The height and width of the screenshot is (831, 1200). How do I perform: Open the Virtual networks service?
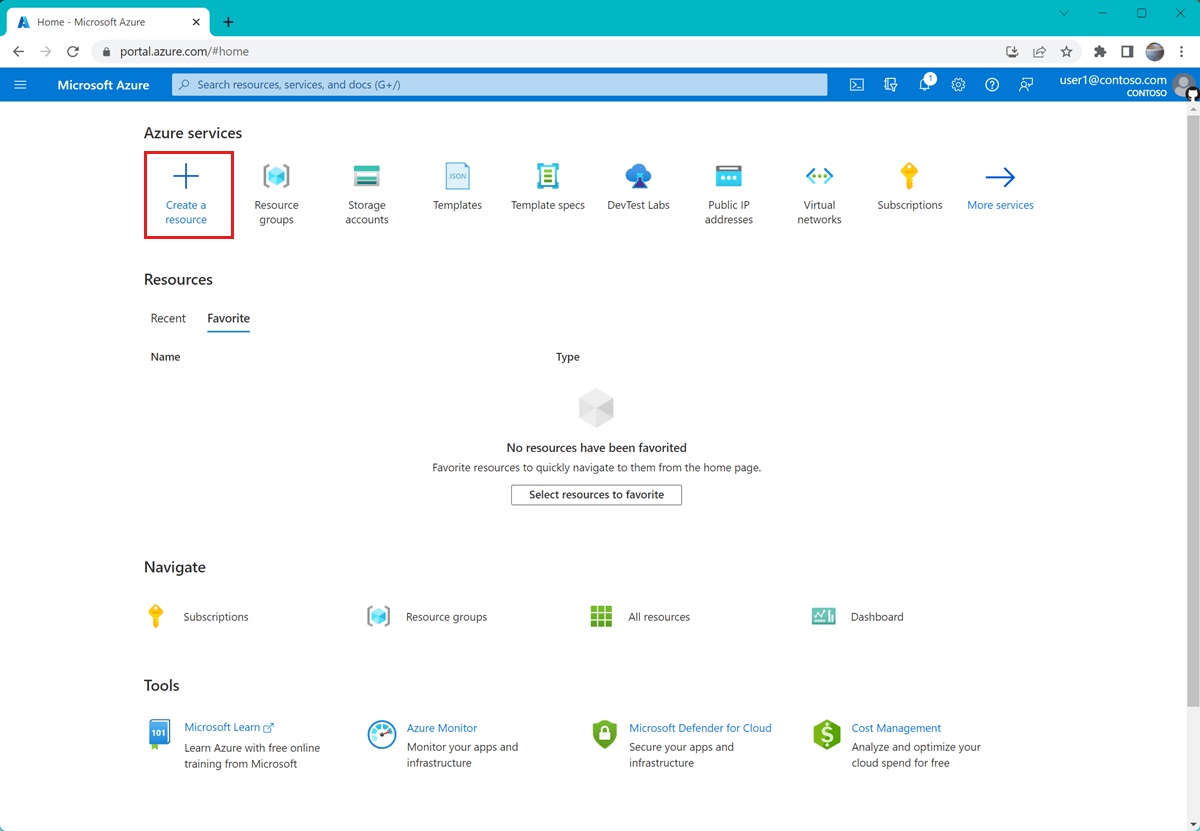point(819,178)
